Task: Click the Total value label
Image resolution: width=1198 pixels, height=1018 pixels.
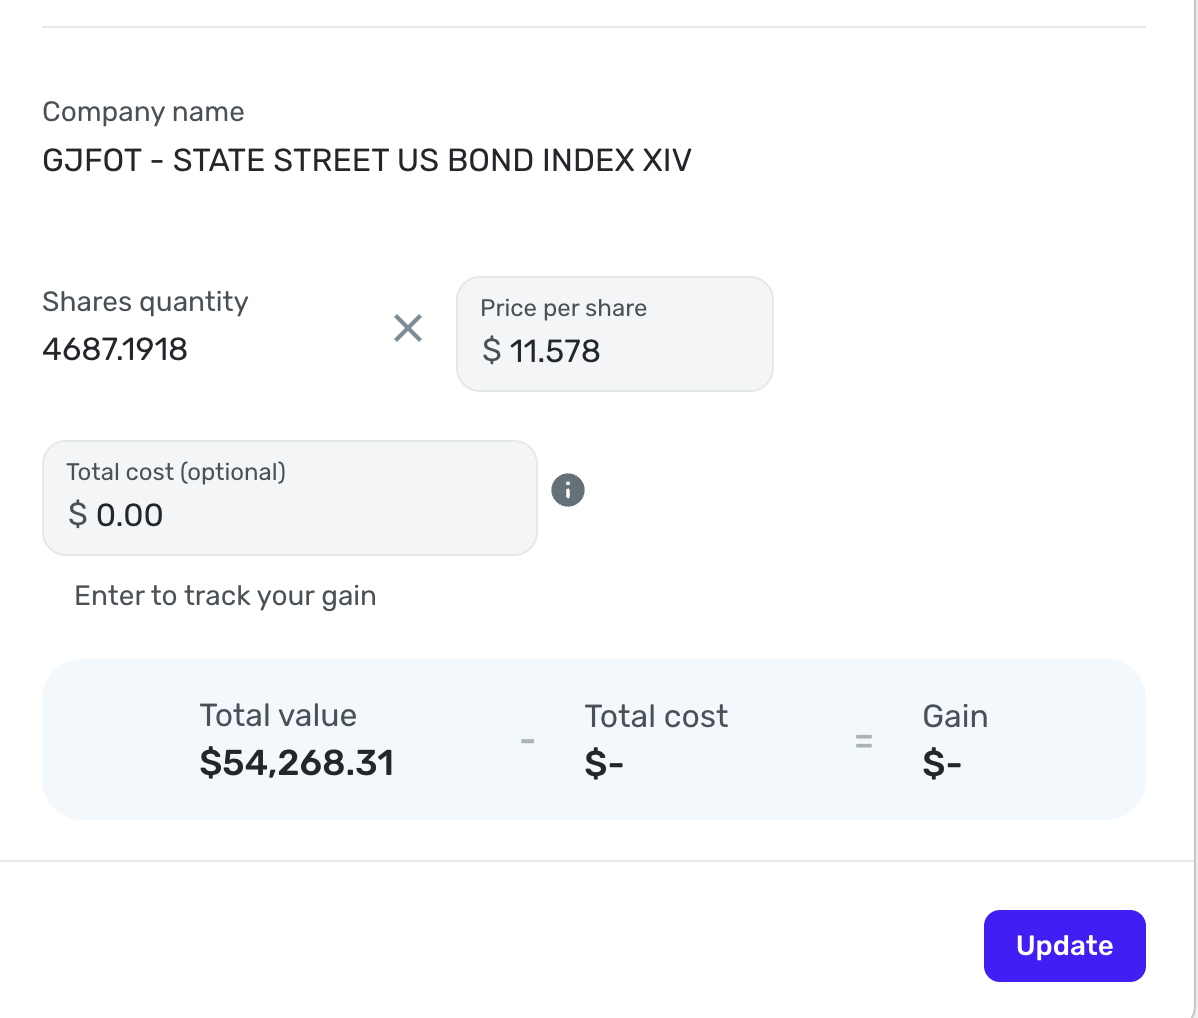Action: pyautogui.click(x=278, y=716)
